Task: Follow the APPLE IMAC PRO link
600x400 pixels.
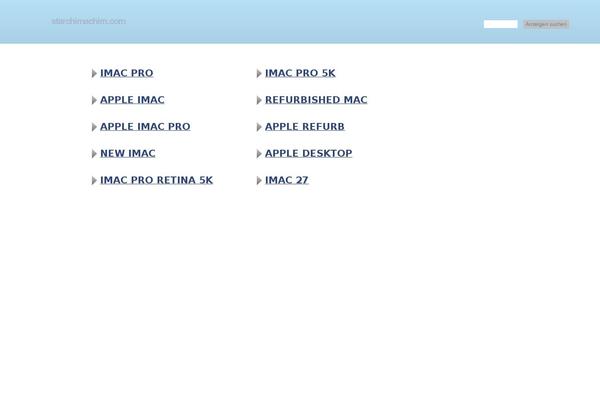Action: pyautogui.click(x=145, y=127)
